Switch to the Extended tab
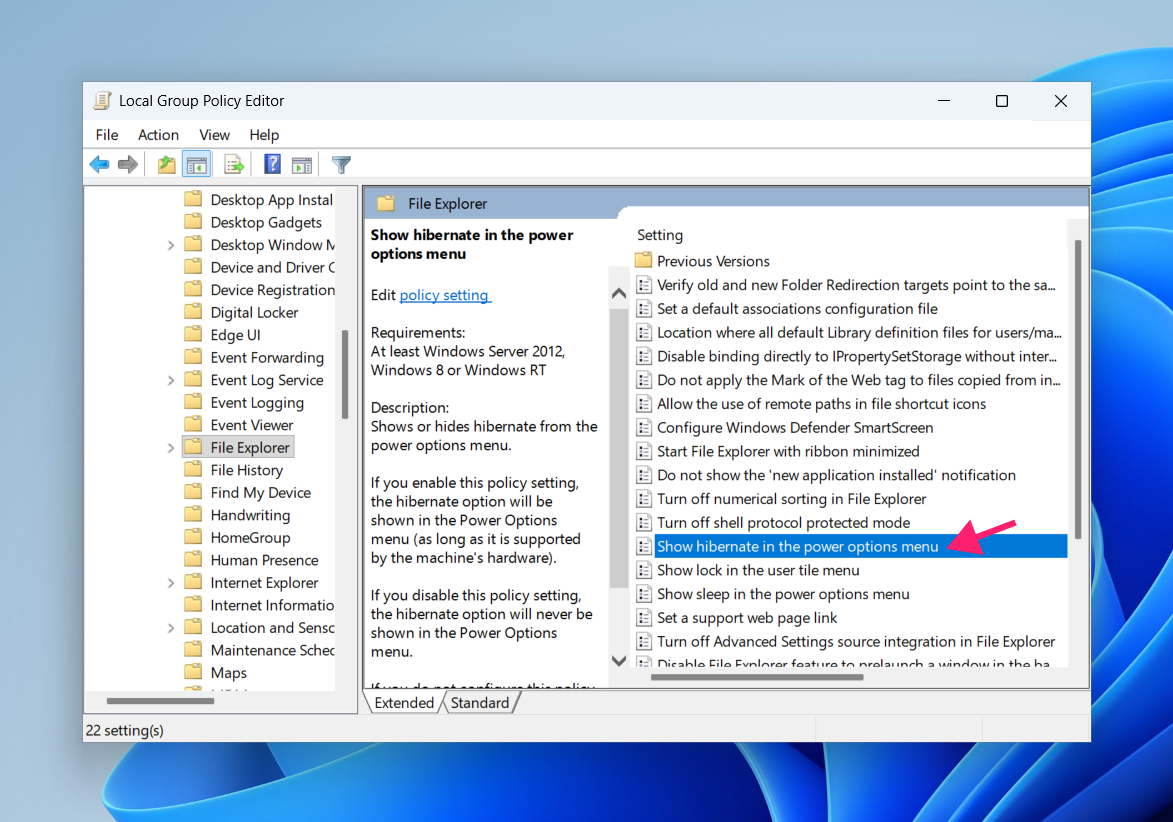Screen dimensions: 1173x822 (404, 702)
